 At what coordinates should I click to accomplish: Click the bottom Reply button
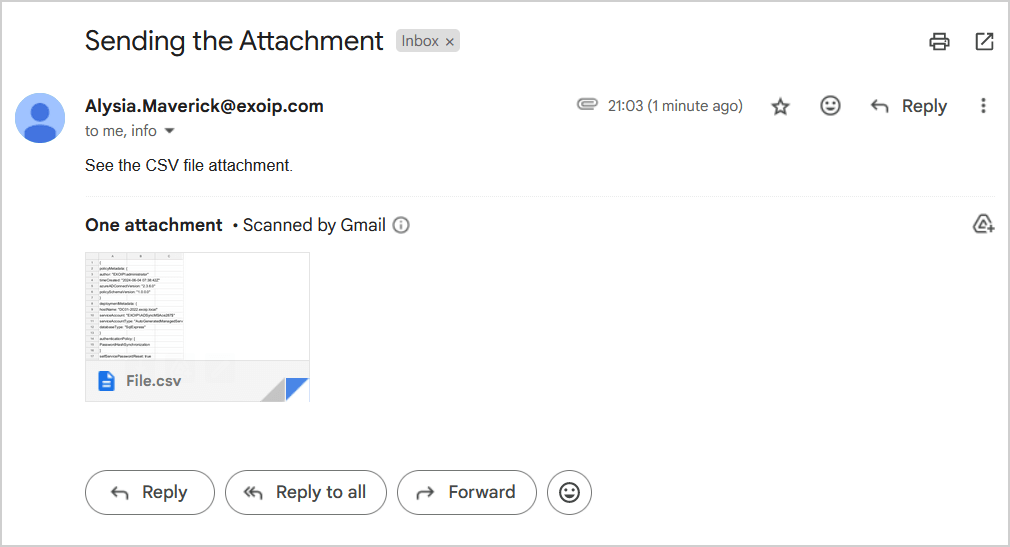coord(150,492)
